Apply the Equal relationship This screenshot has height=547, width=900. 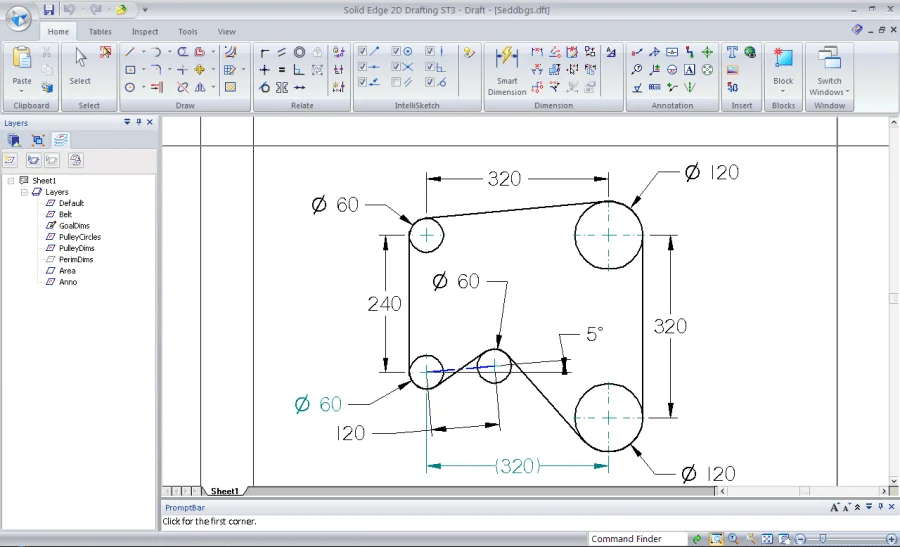[282, 70]
